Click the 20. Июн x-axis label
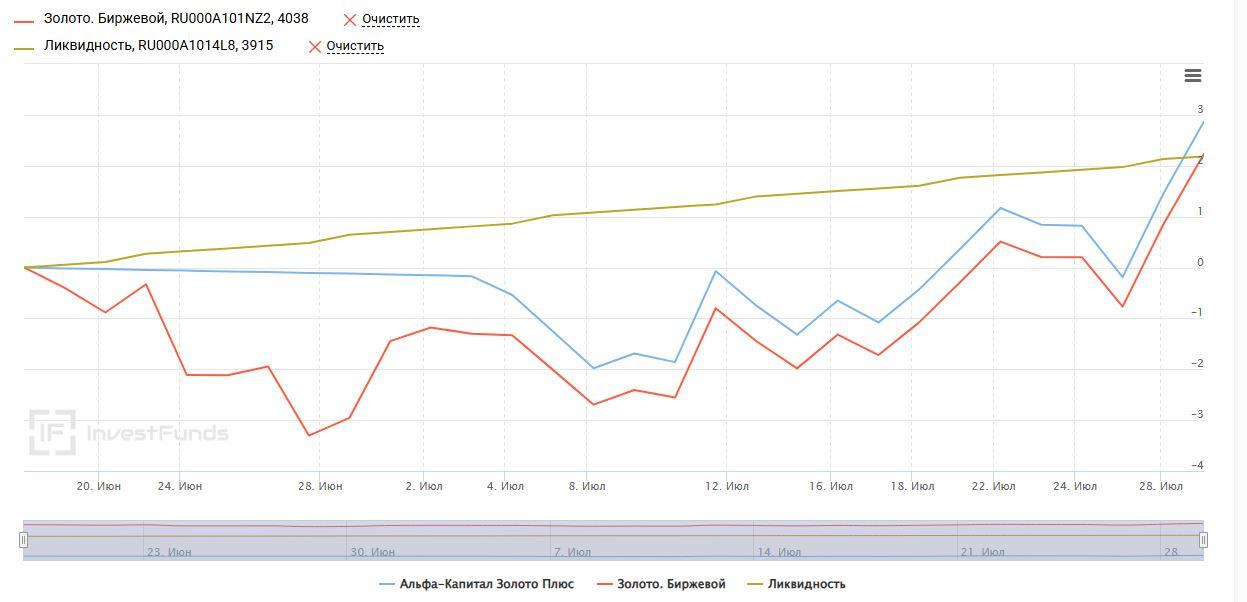The width and height of the screenshot is (1247, 602). click(98, 486)
